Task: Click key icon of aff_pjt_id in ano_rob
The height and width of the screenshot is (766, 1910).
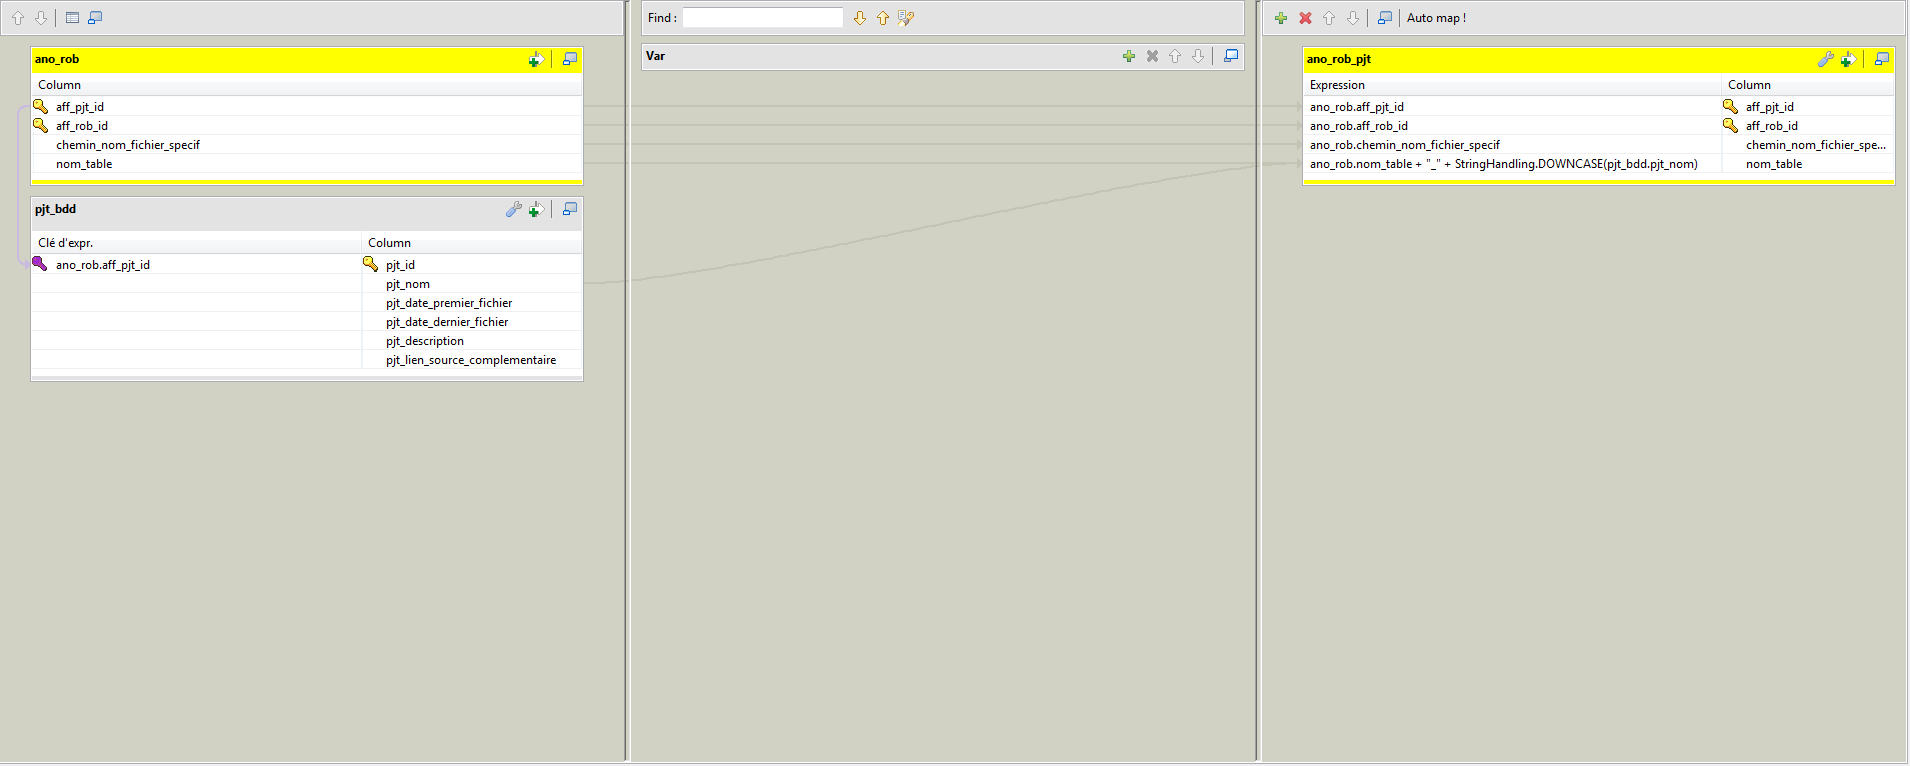Action: pyautogui.click(x=41, y=106)
